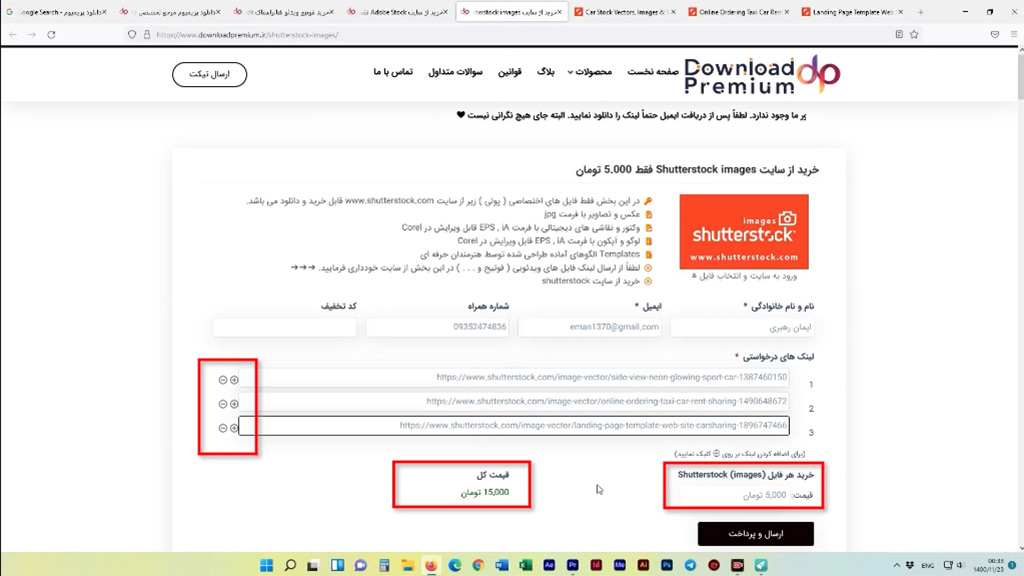Open Adobe Premiere Pro from the taskbar
Image resolution: width=1024 pixels, height=576 pixels.
point(573,565)
